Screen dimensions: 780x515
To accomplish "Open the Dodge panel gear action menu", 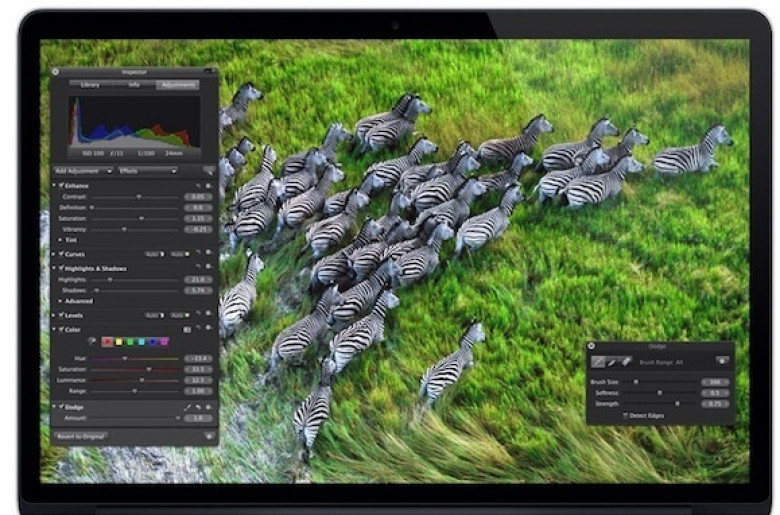I will click(721, 360).
